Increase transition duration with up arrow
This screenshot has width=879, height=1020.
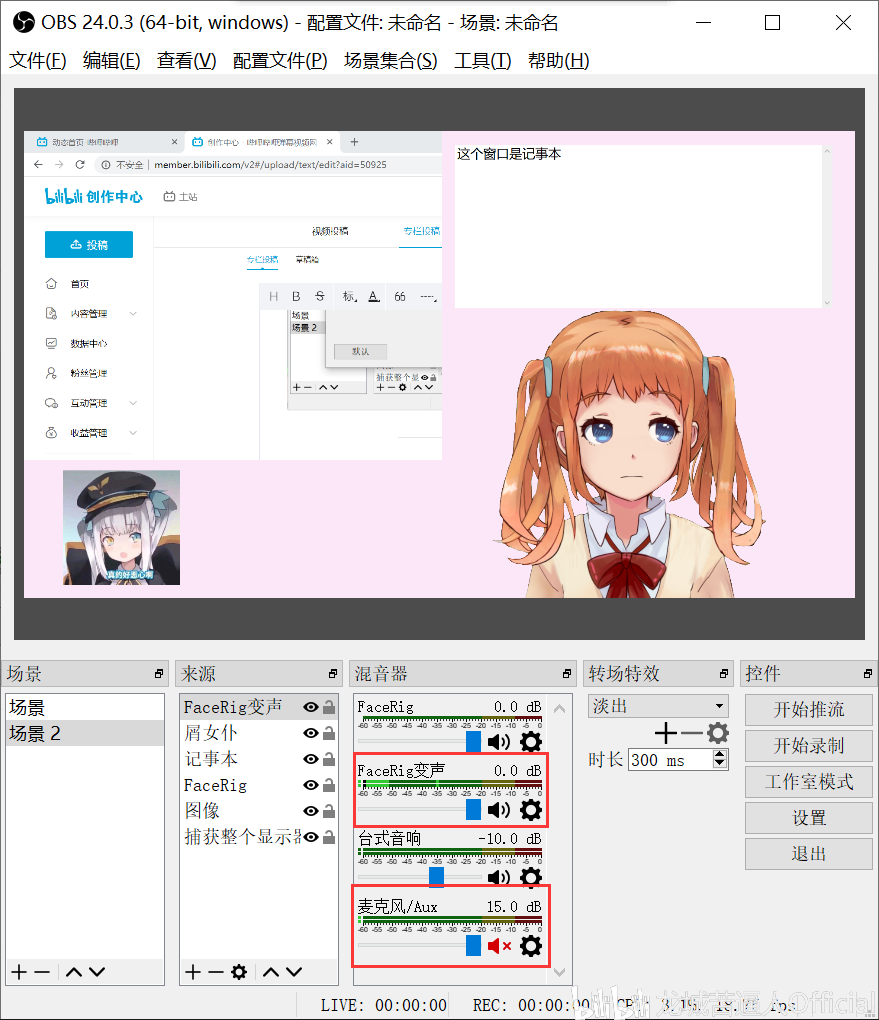pos(720,755)
